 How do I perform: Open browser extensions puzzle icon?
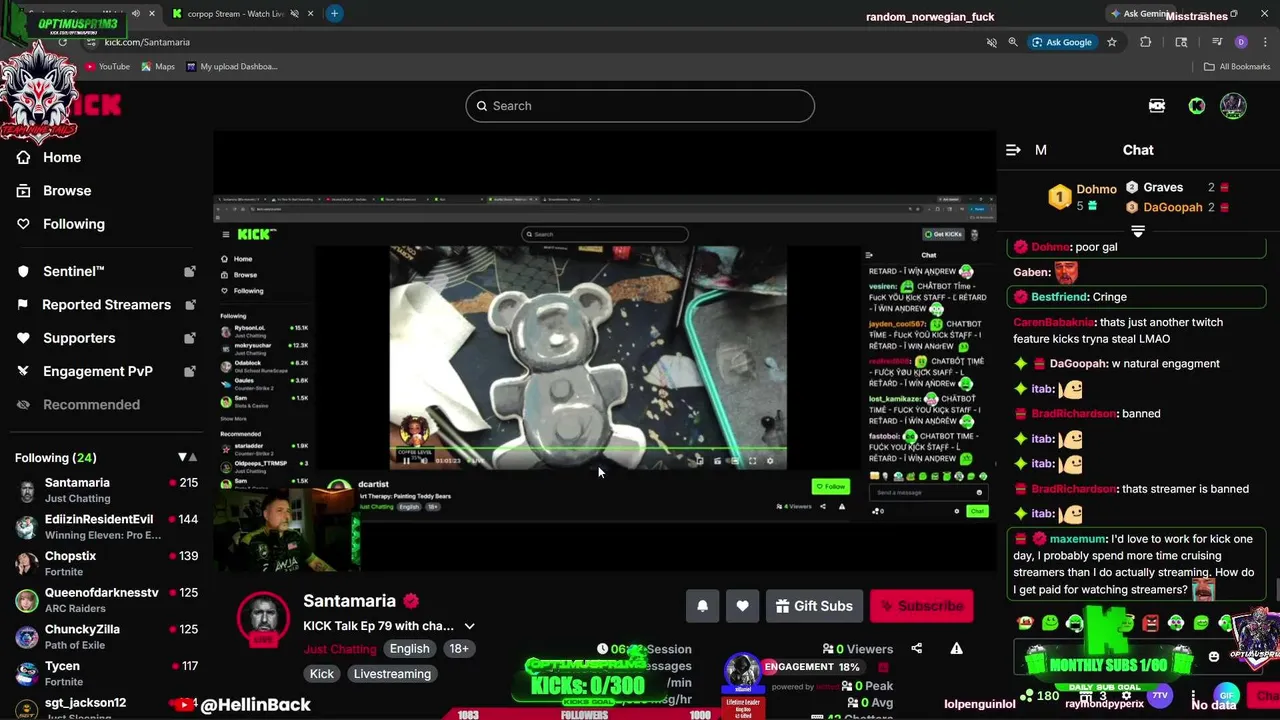click(x=1146, y=42)
